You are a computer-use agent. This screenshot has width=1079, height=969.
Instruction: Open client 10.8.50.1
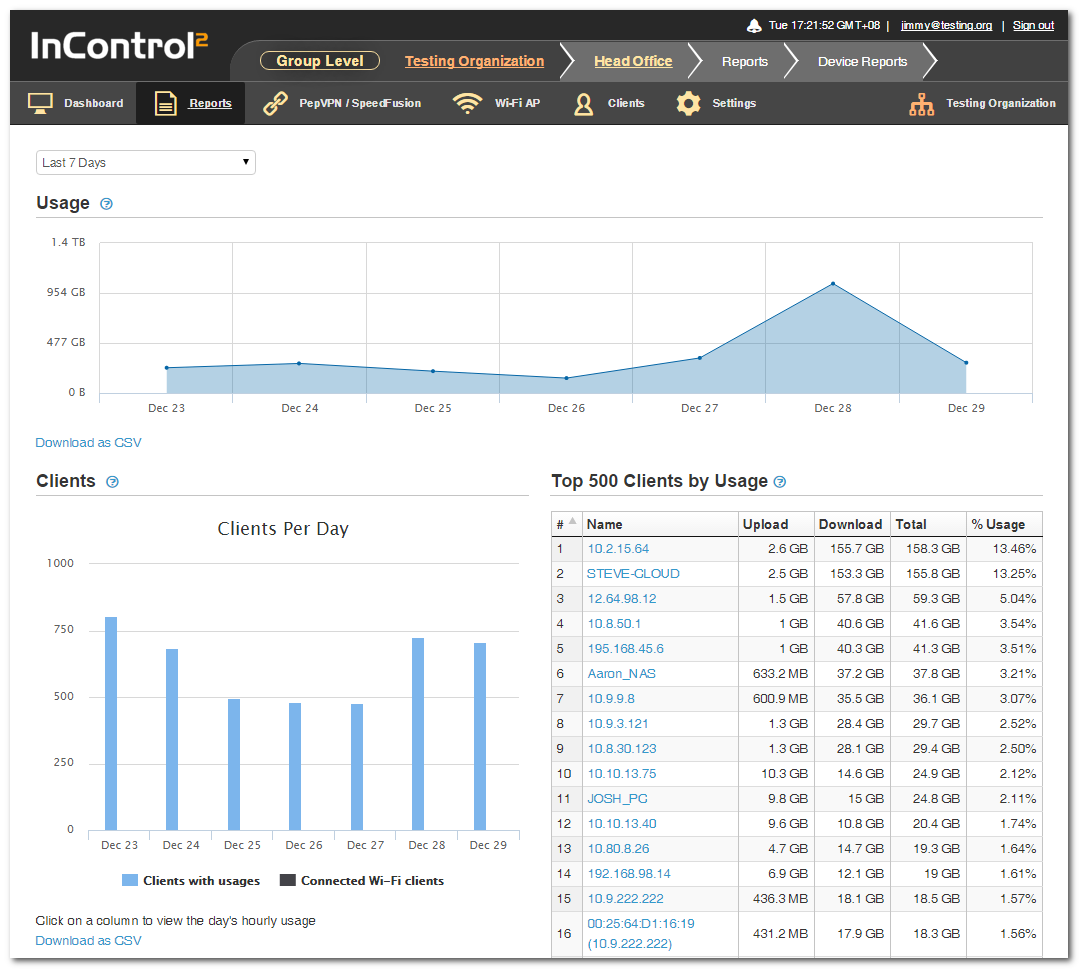tap(614, 624)
